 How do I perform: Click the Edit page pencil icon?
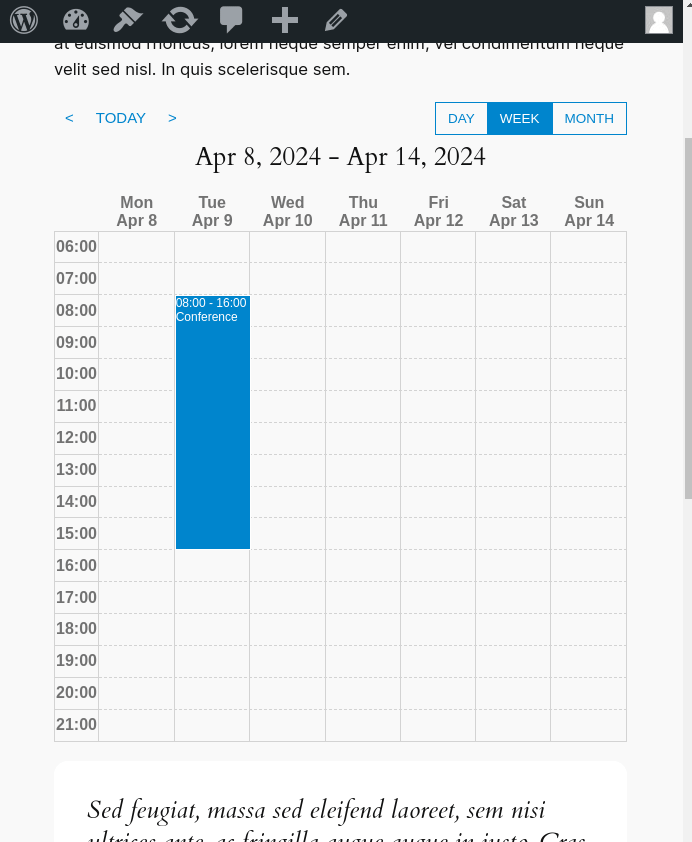tap(336, 20)
